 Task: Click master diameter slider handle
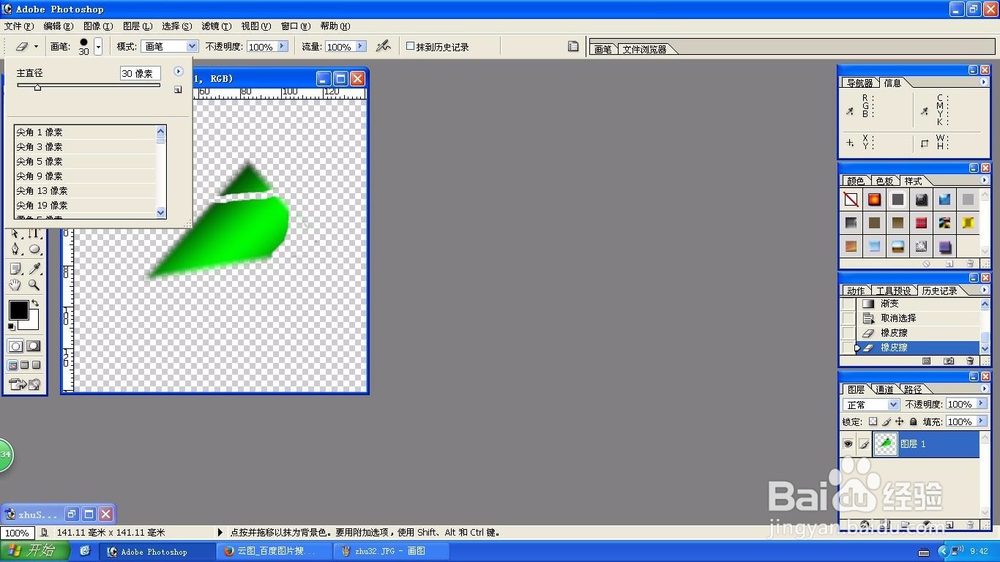coord(37,87)
